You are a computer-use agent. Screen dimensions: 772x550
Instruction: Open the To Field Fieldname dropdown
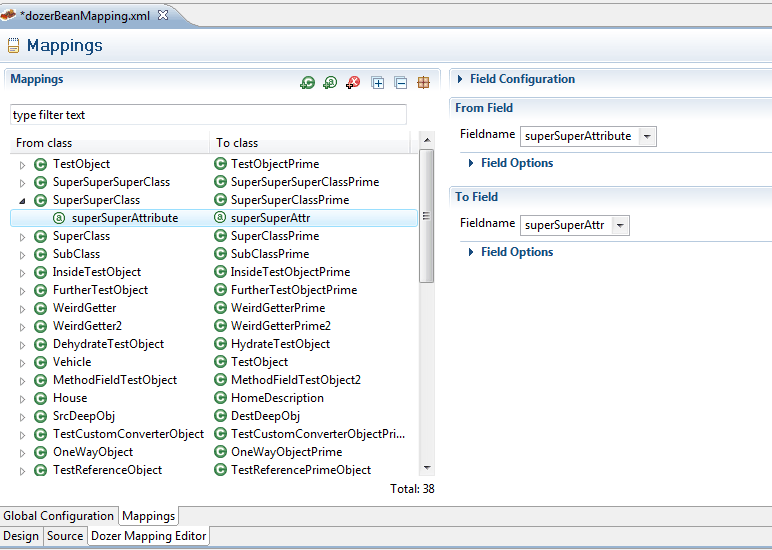[x=620, y=226]
